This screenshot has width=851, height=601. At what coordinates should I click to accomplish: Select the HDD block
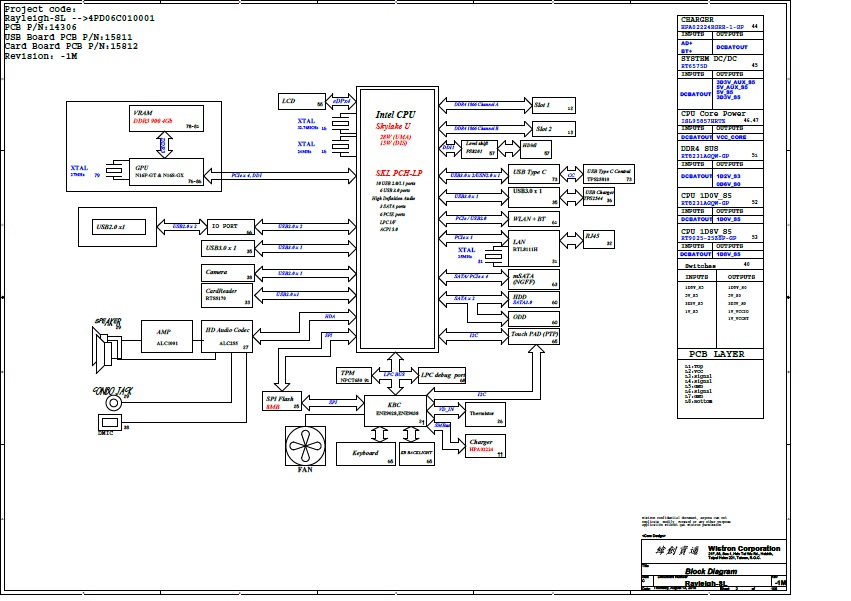534,300
